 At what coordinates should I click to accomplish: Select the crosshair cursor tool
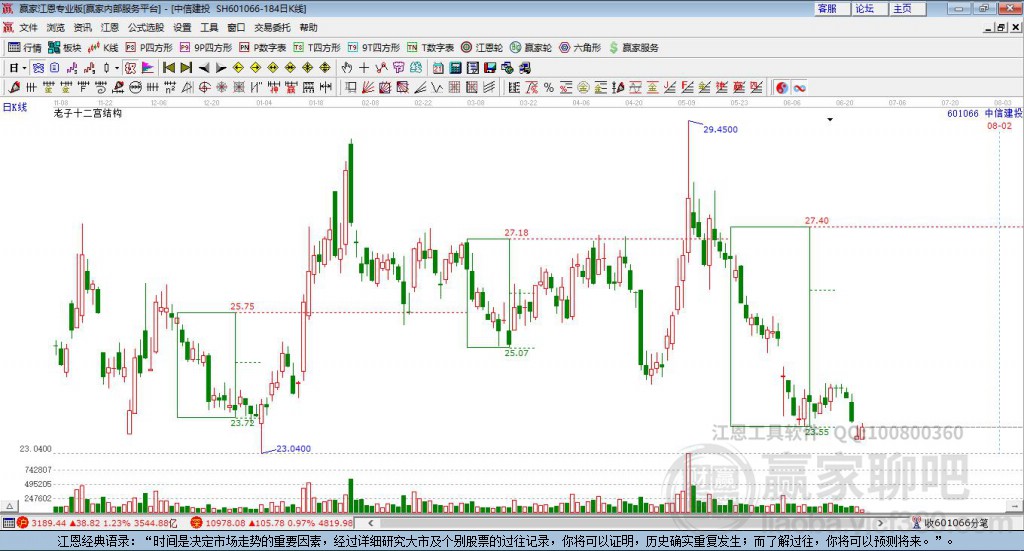(364, 68)
